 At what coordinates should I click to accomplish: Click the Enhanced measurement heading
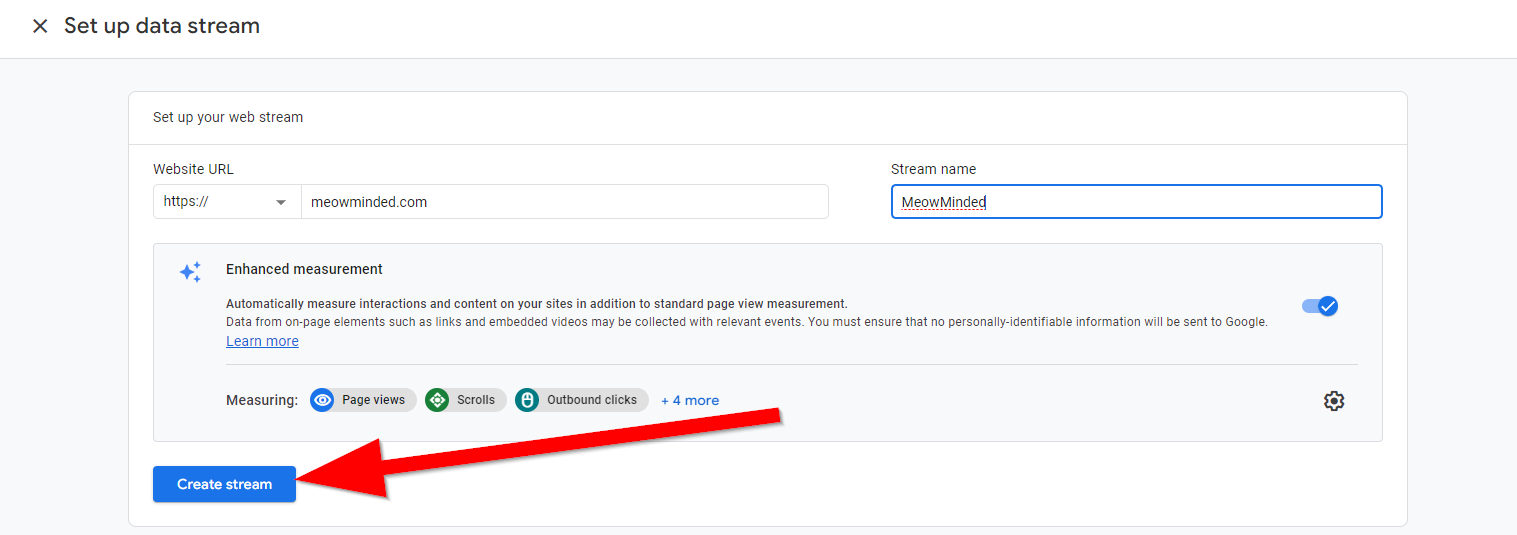304,269
